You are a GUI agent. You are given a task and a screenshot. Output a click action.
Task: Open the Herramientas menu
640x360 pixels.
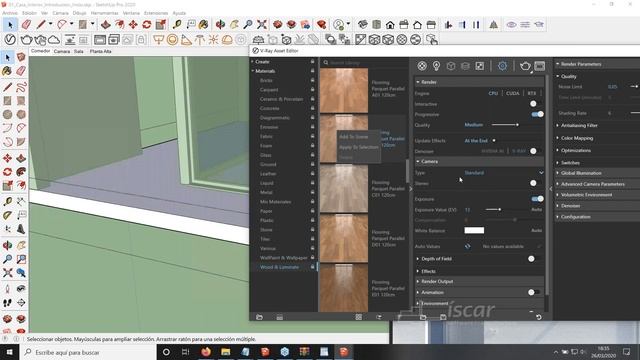(x=104, y=13)
